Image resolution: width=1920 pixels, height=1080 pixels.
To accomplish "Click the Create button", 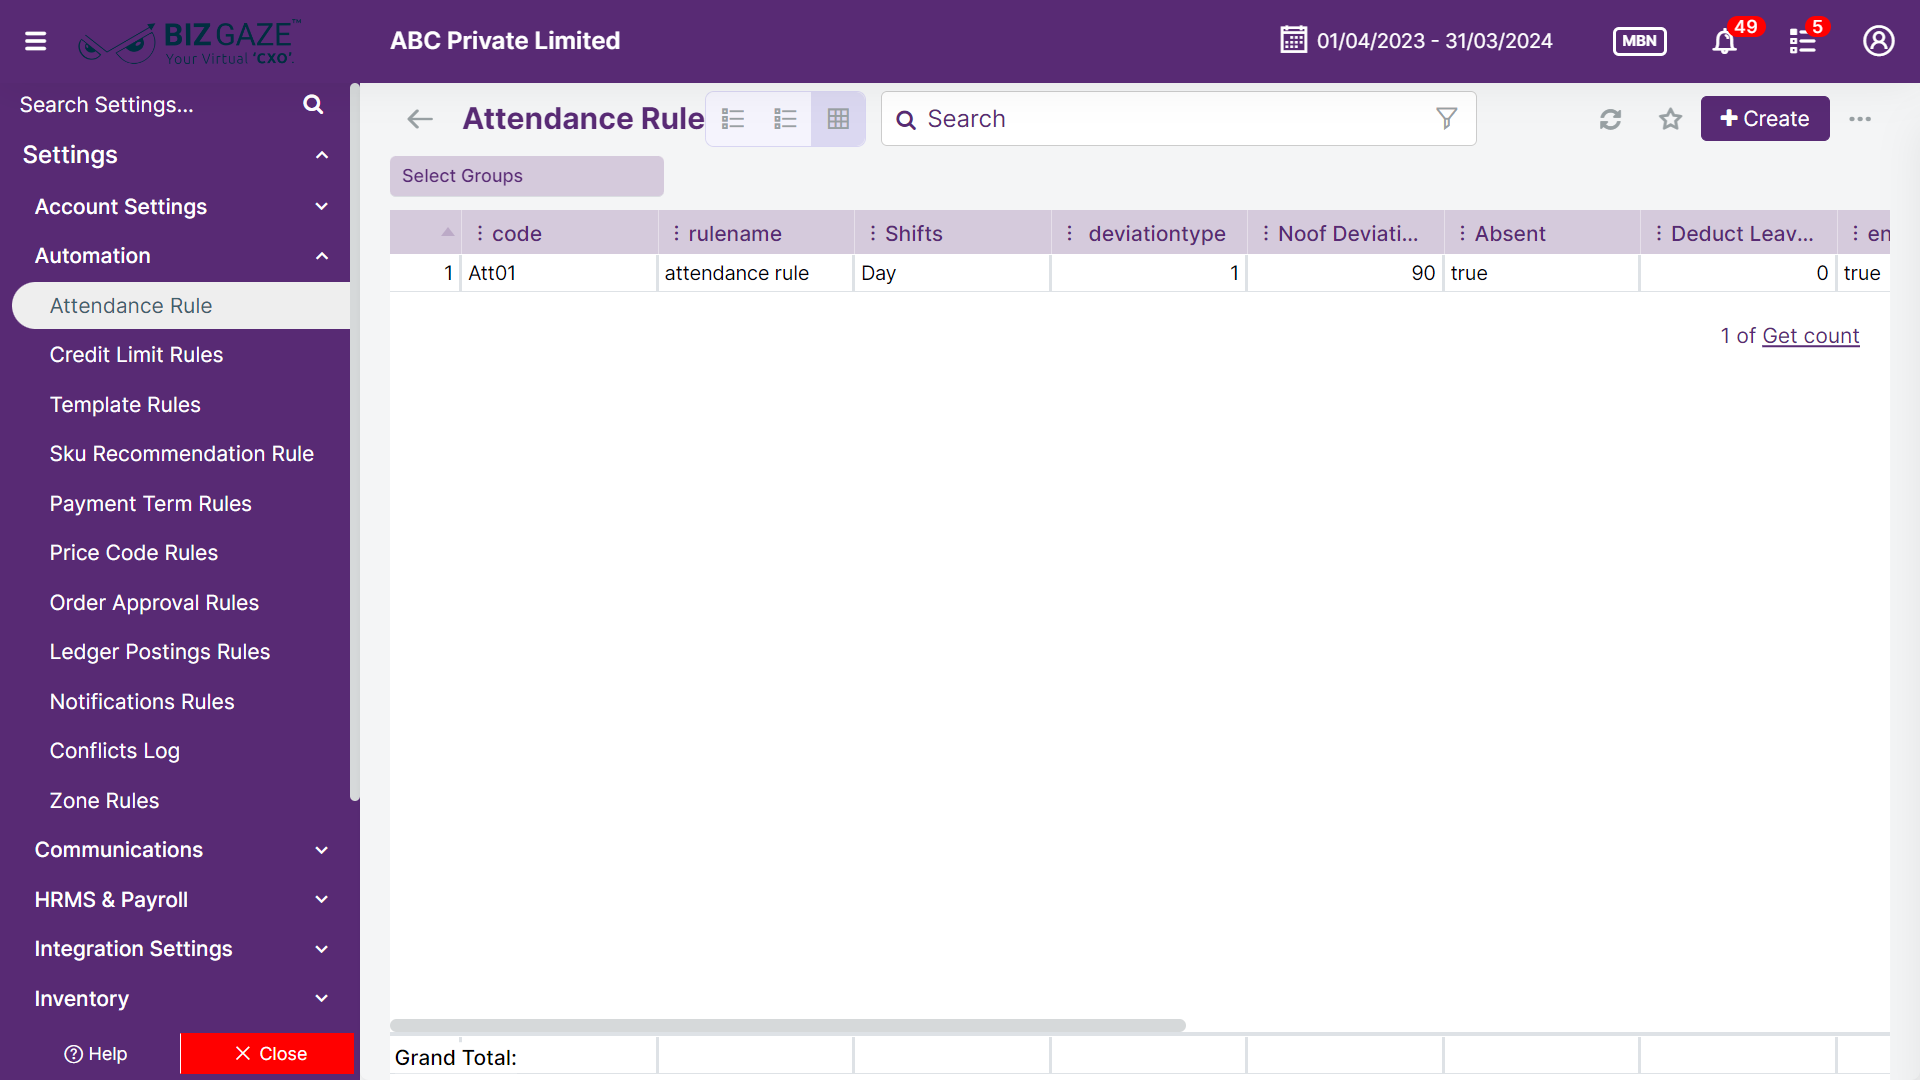I will [1764, 118].
